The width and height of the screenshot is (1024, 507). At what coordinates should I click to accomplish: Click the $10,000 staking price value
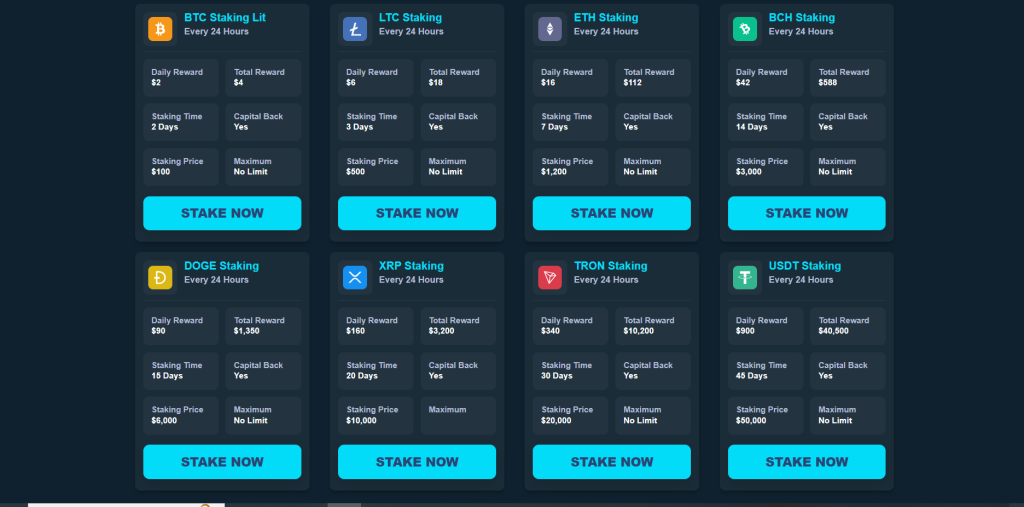(x=361, y=421)
